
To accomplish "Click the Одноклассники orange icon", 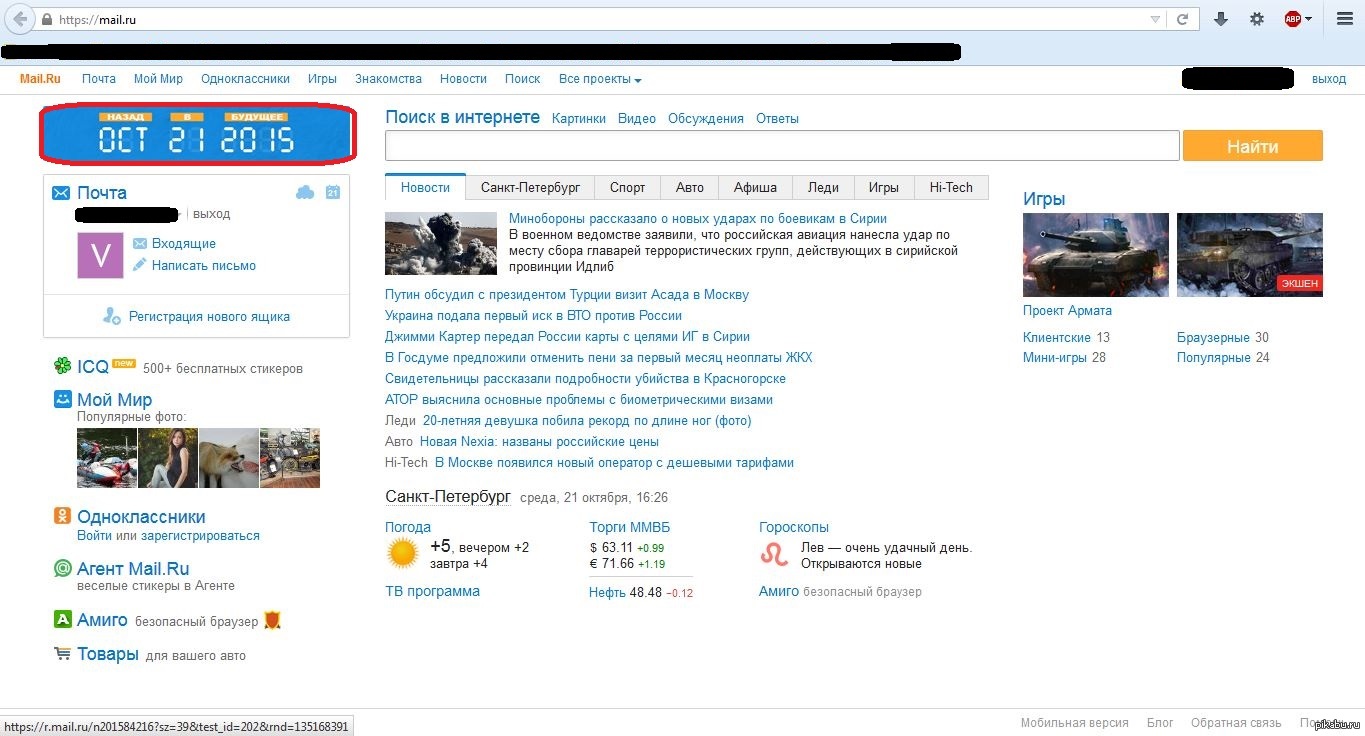I will point(62,516).
